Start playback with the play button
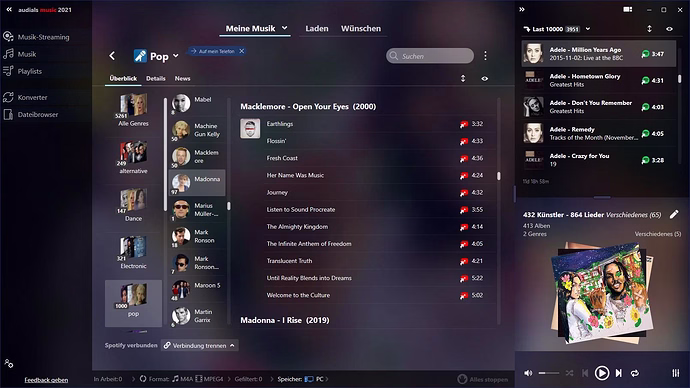Viewport: 690px width, 388px height. (x=602, y=373)
